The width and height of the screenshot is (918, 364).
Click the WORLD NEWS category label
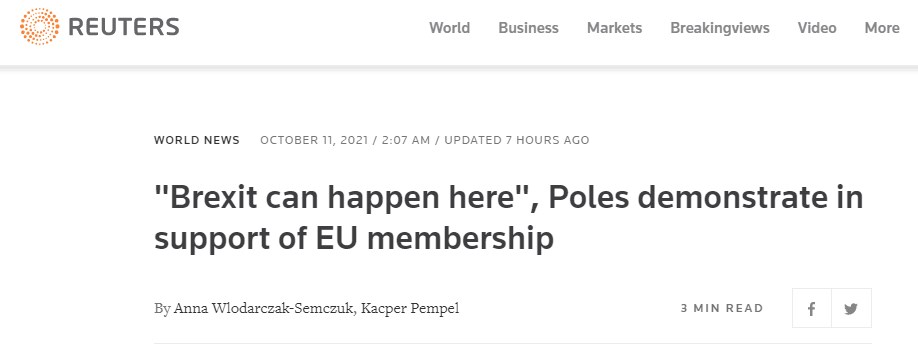[197, 140]
